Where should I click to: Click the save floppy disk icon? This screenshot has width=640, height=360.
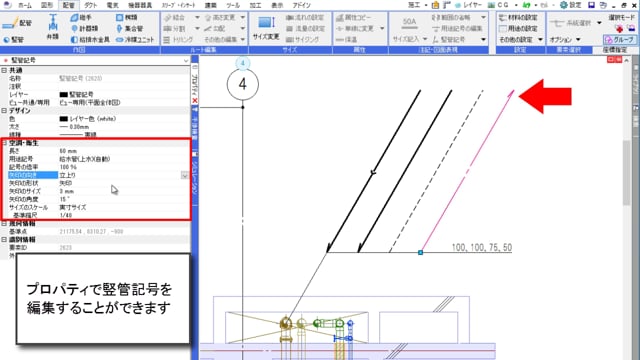[591, 5]
